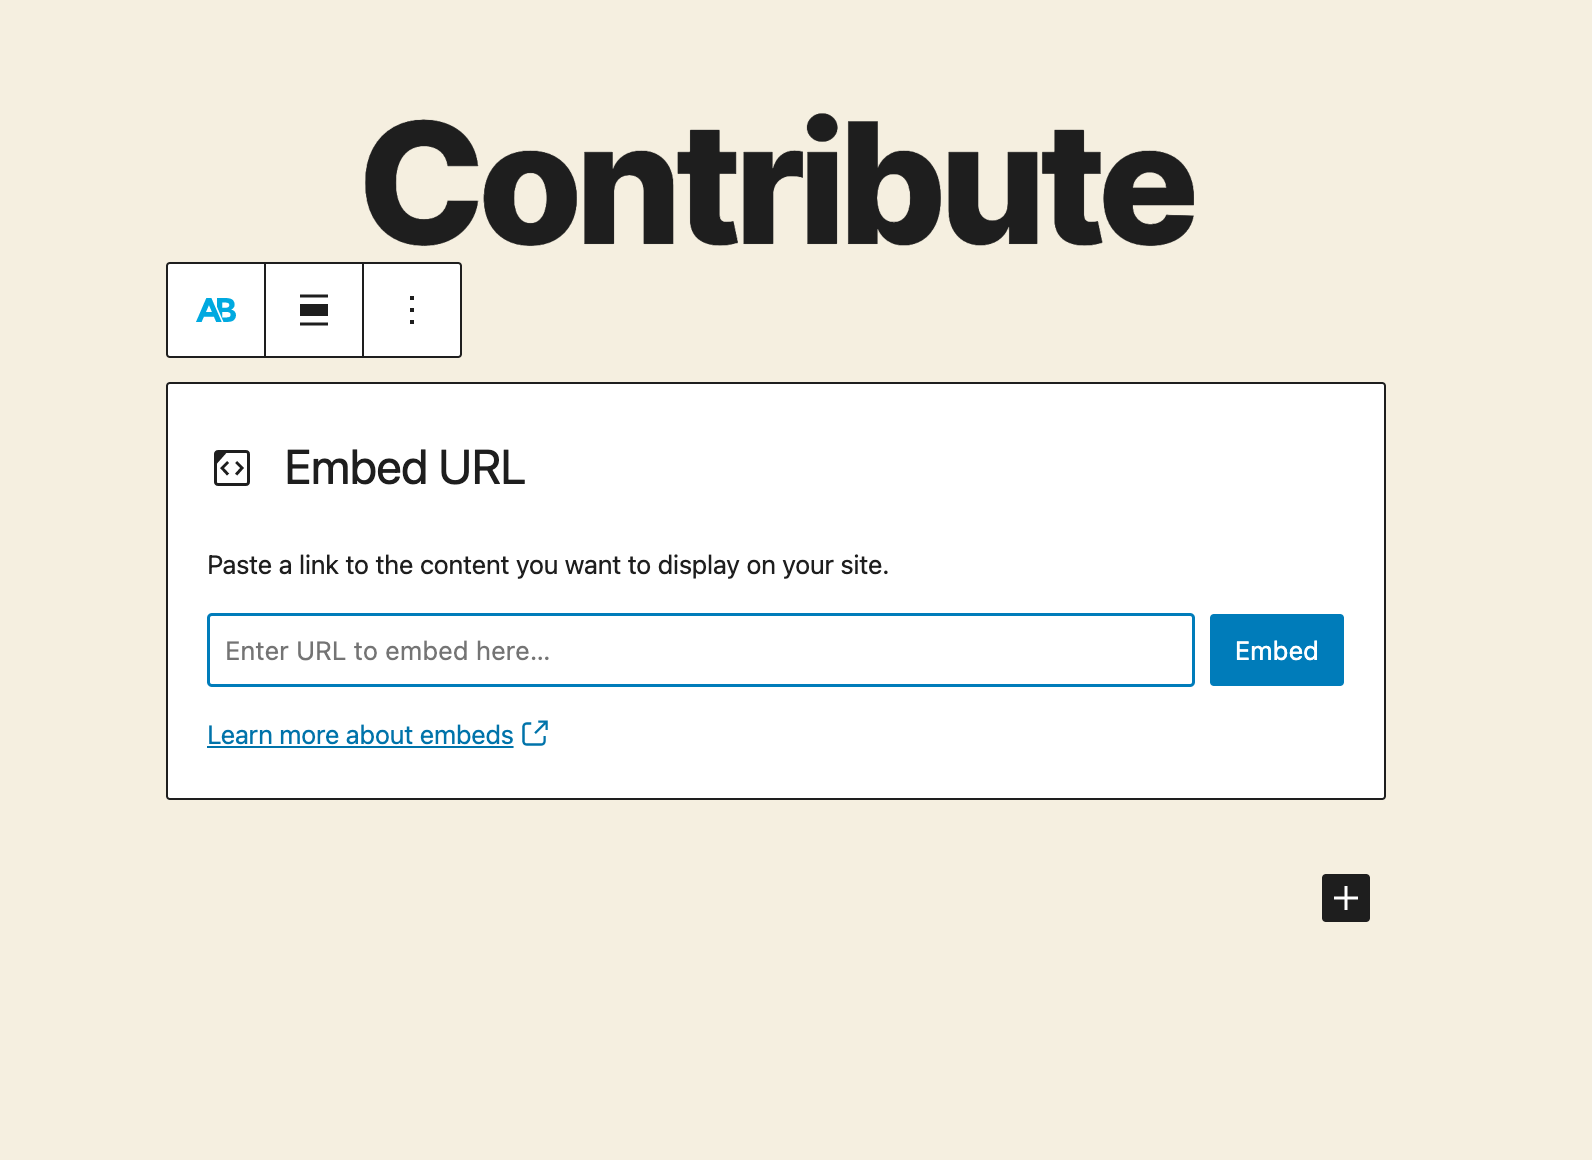Click the empty beige canvas below the block
Image resolution: width=1592 pixels, height=1160 pixels.
(700, 1000)
